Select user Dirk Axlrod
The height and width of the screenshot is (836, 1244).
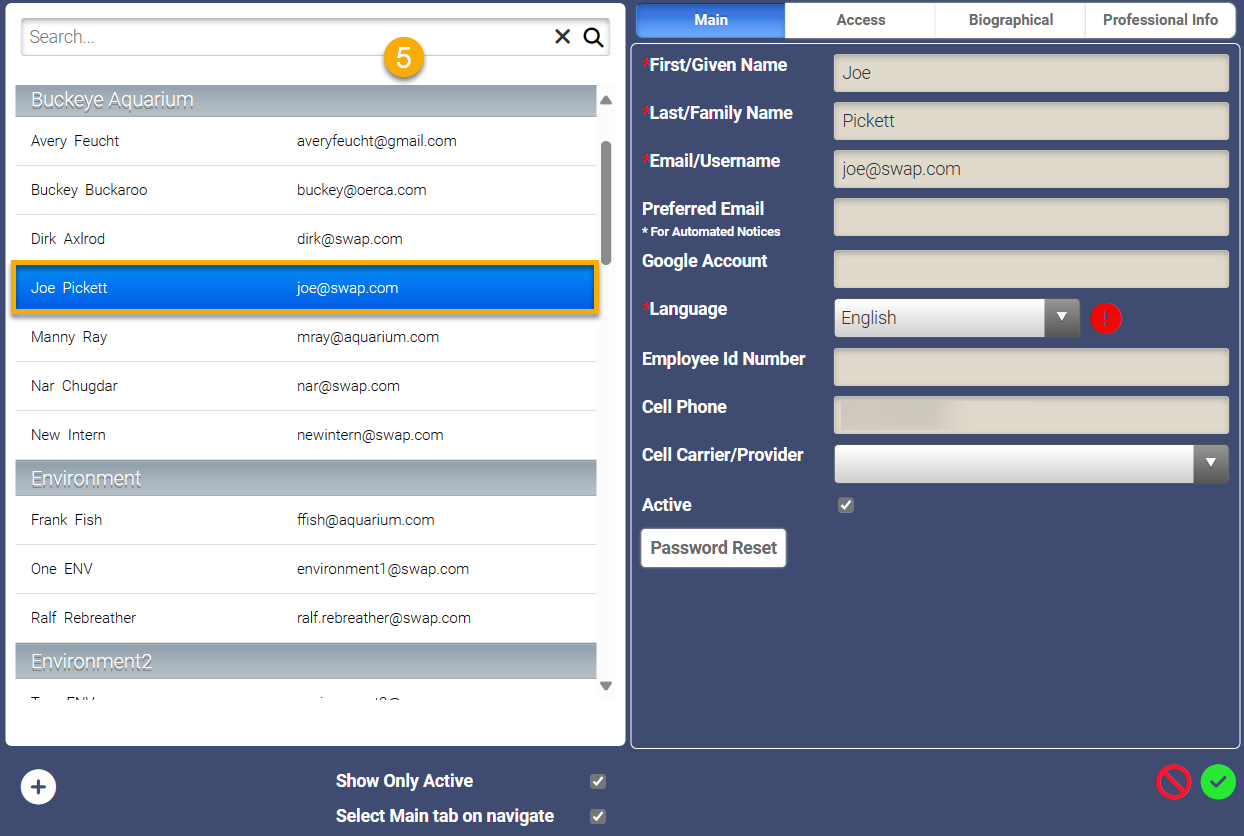[x=306, y=239]
